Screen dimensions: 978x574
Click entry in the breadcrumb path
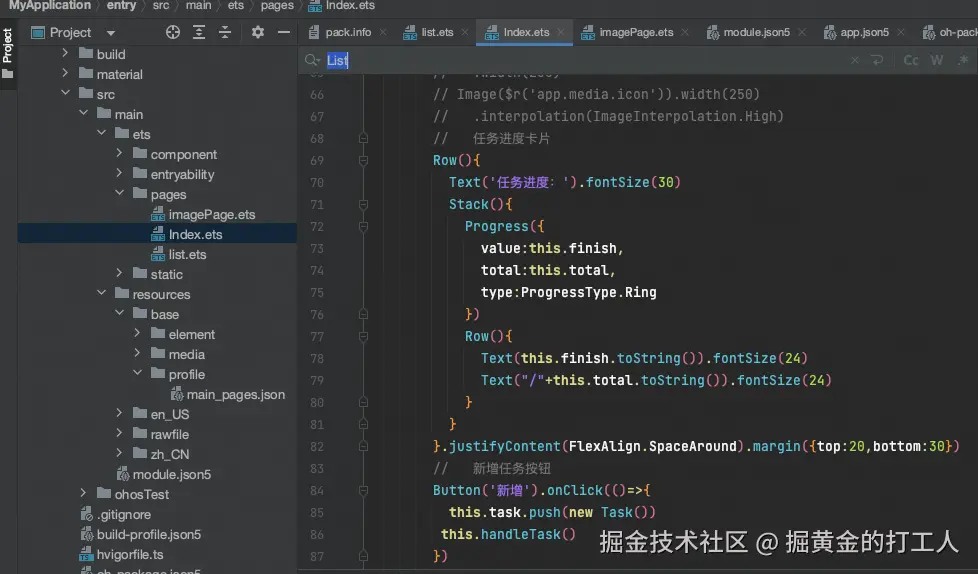click(121, 6)
